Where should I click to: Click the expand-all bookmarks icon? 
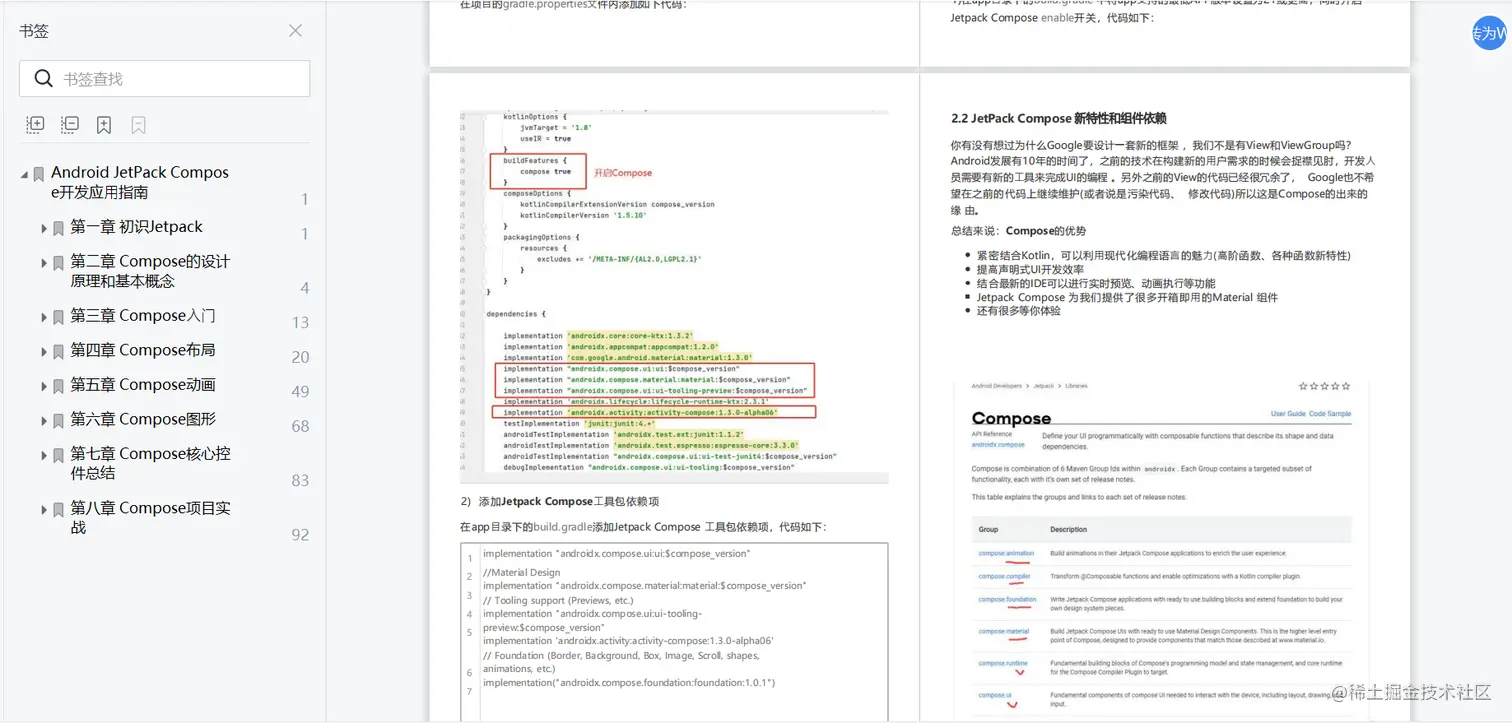pyautogui.click(x=35, y=125)
